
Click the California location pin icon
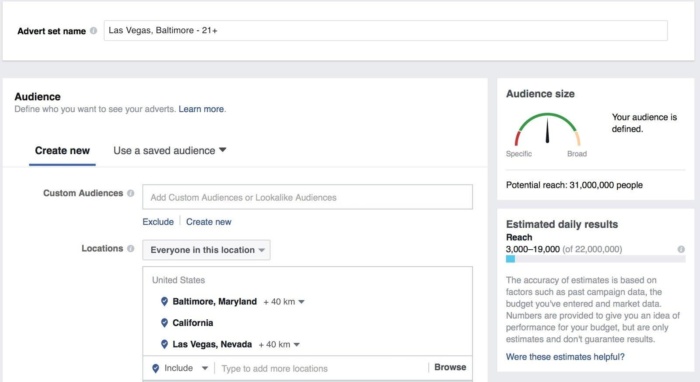(164, 323)
